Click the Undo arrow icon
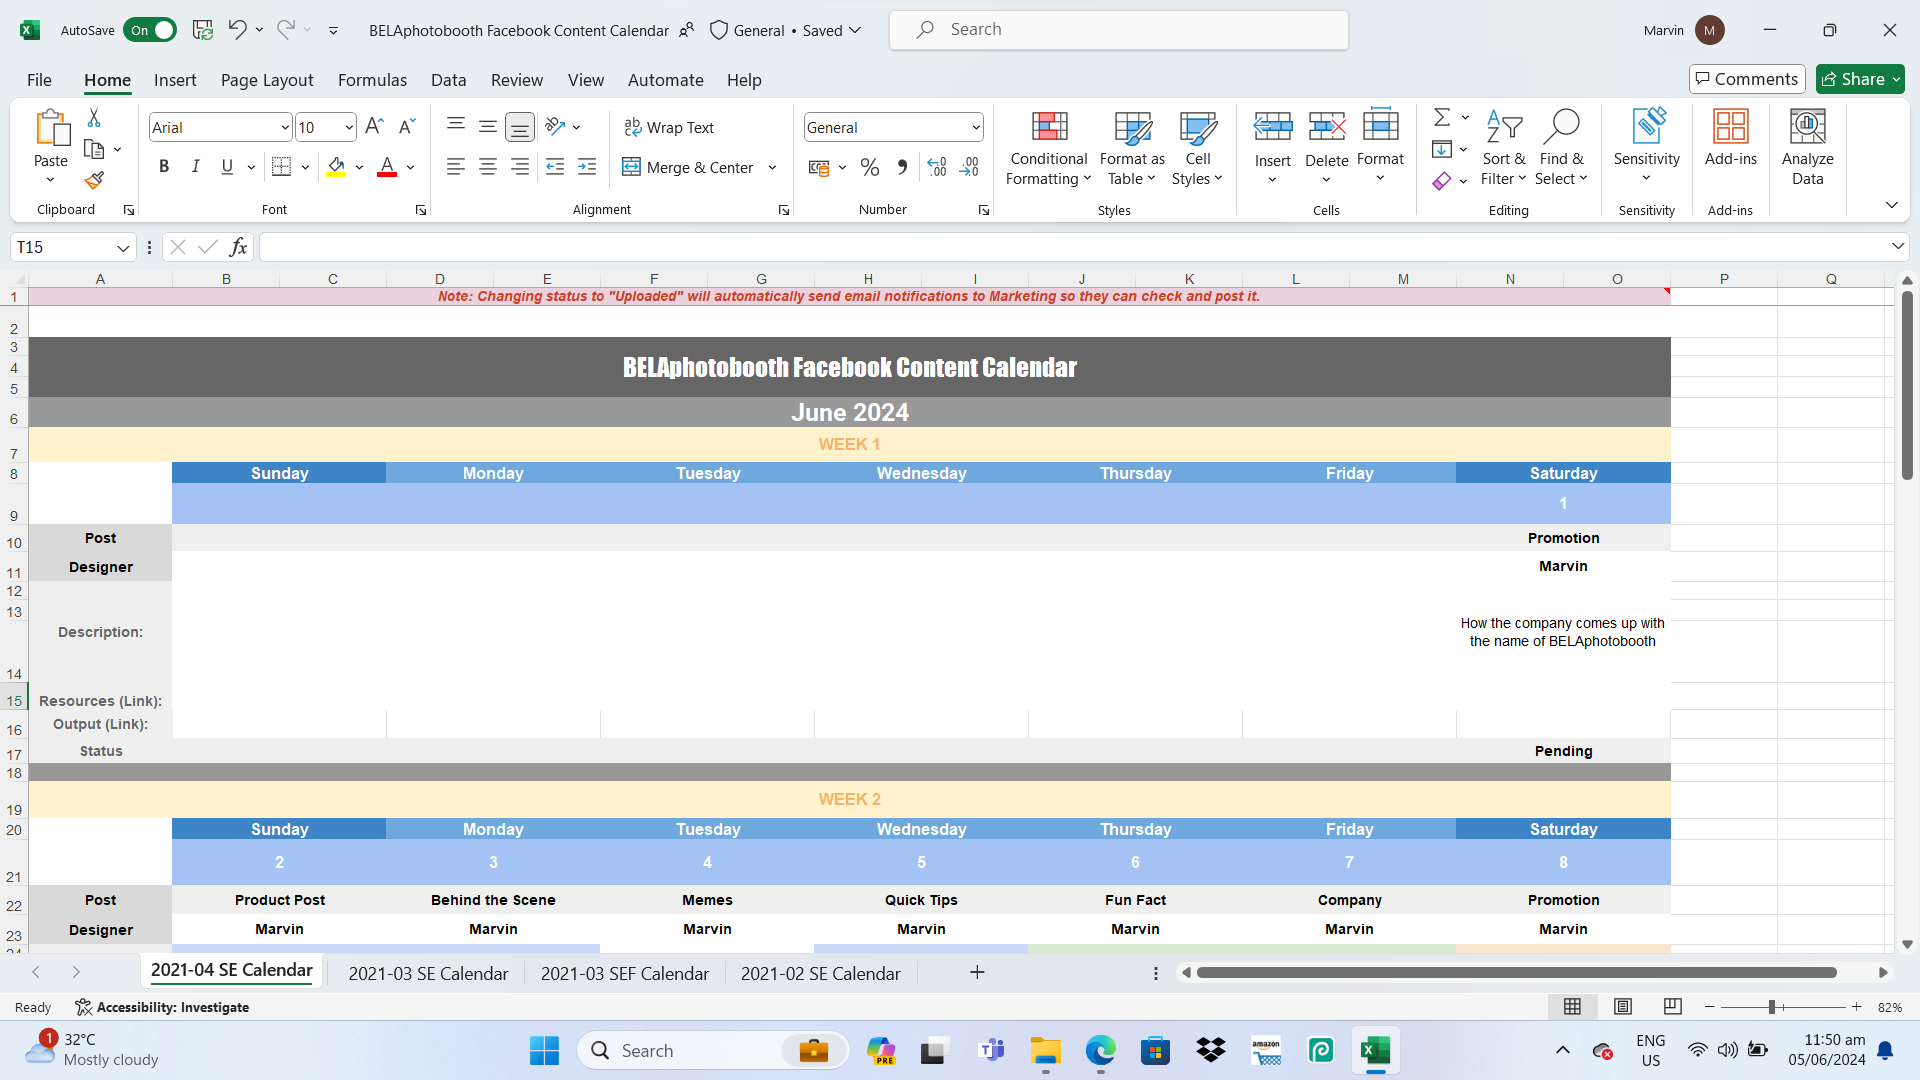Image resolution: width=1920 pixels, height=1080 pixels. [237, 30]
